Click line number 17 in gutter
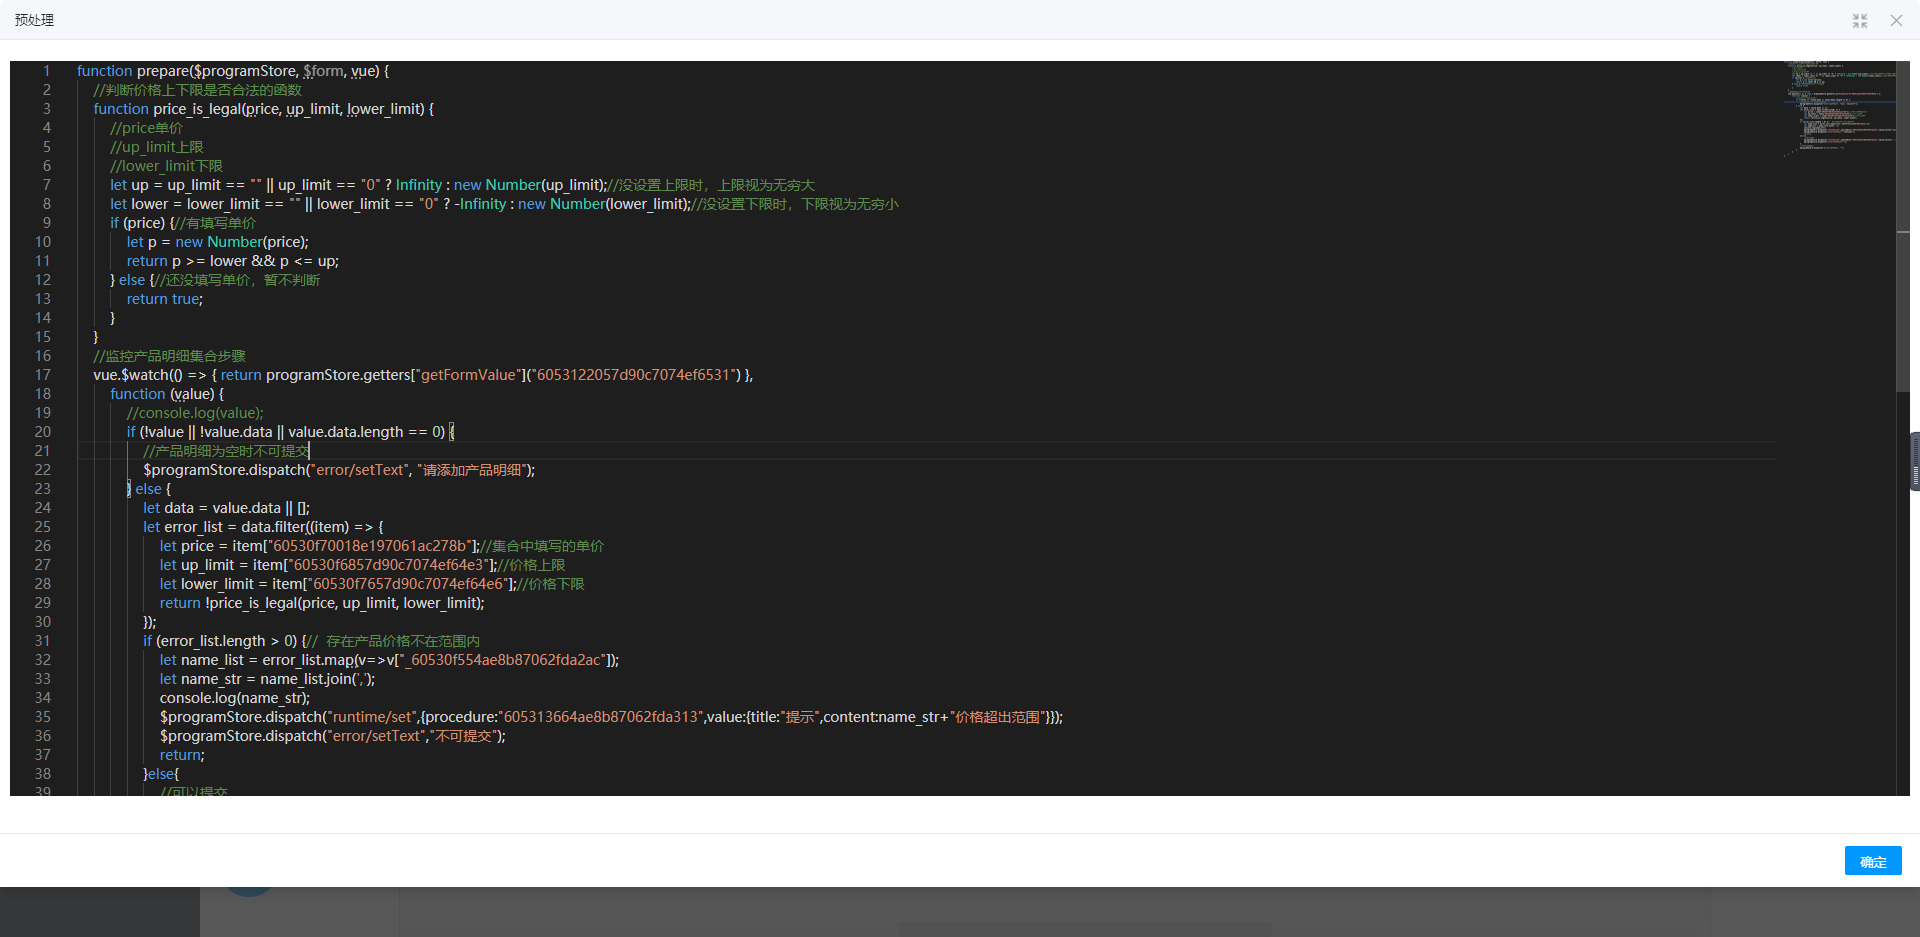 pos(42,375)
